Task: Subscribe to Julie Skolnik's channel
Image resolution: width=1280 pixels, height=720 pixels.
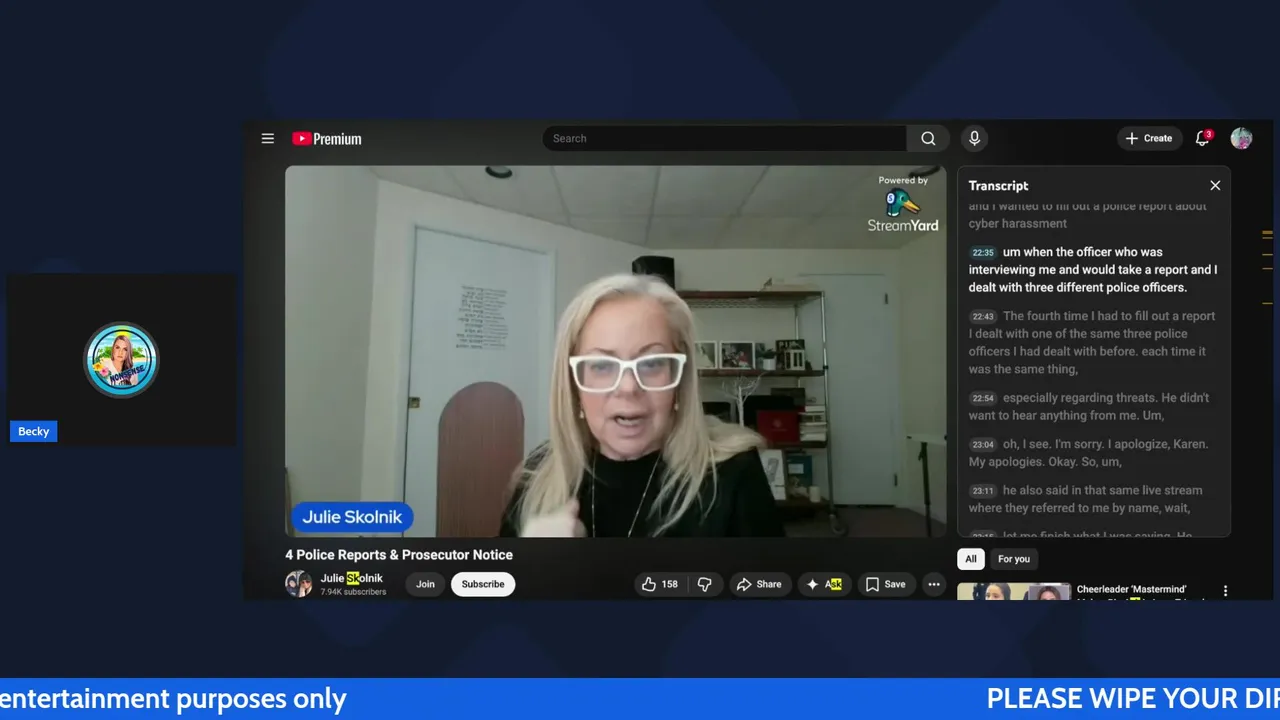Action: [483, 584]
